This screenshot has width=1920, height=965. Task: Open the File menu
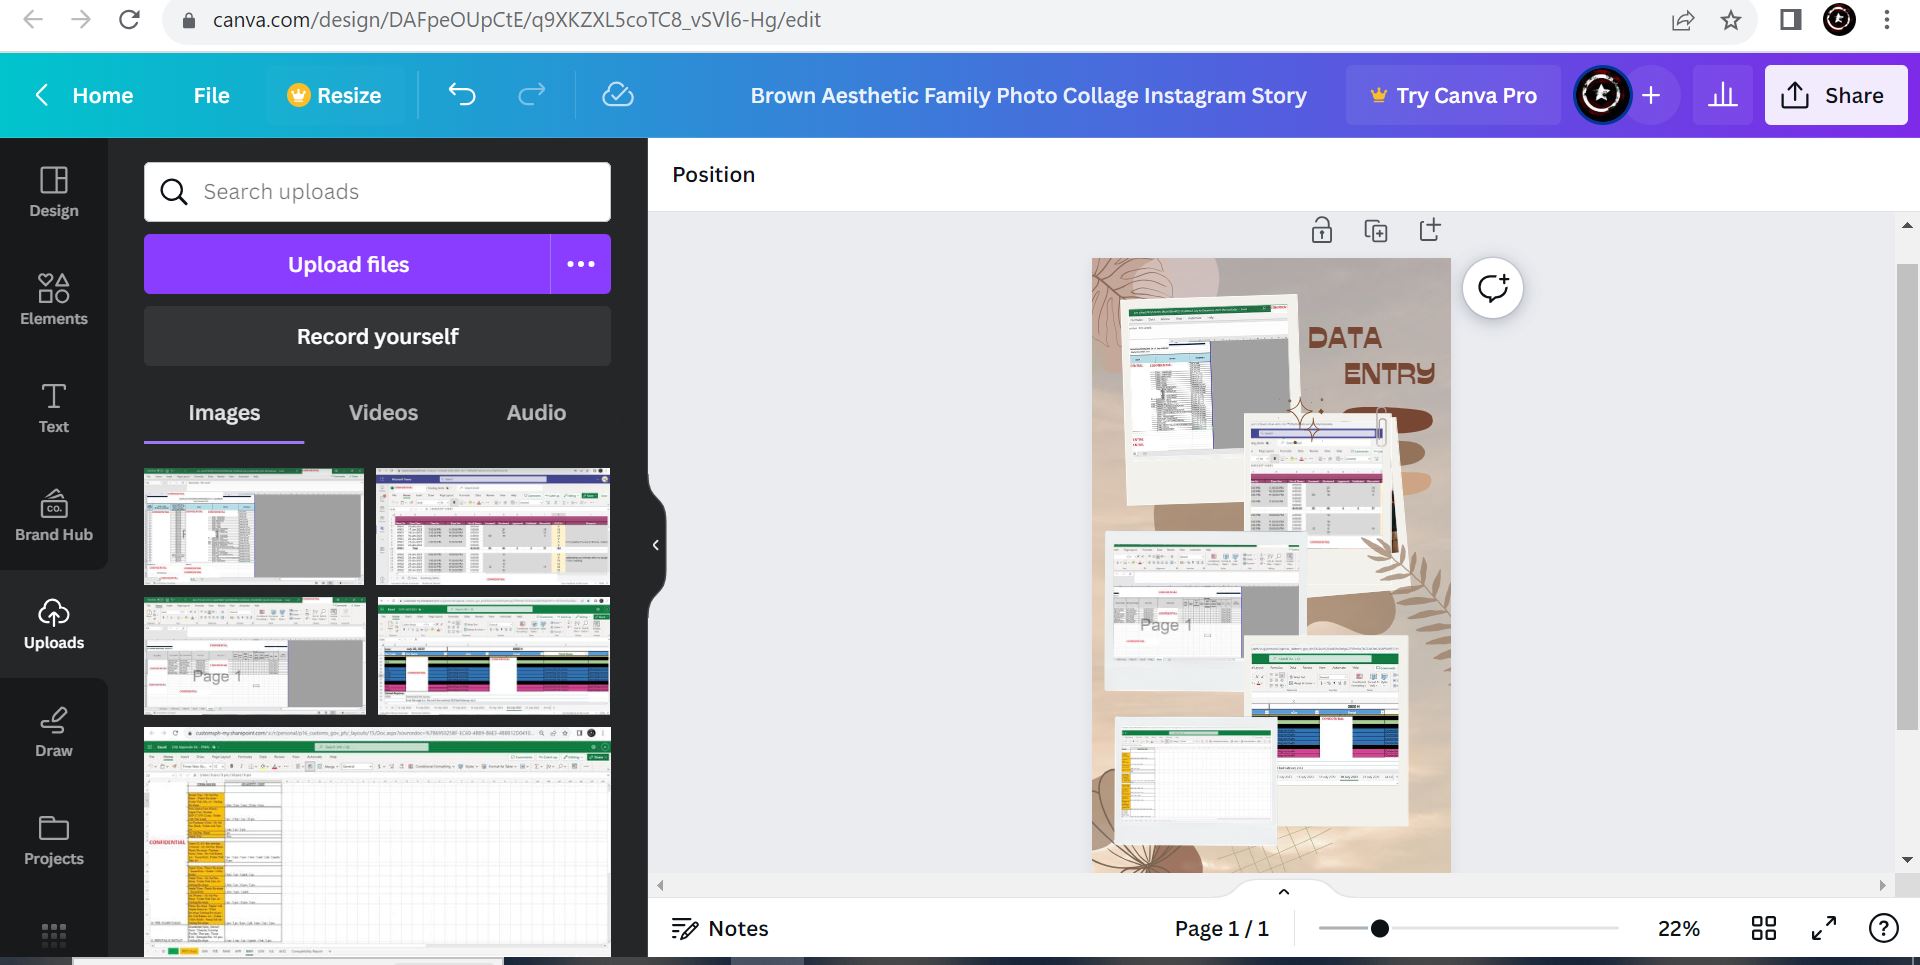tap(211, 95)
